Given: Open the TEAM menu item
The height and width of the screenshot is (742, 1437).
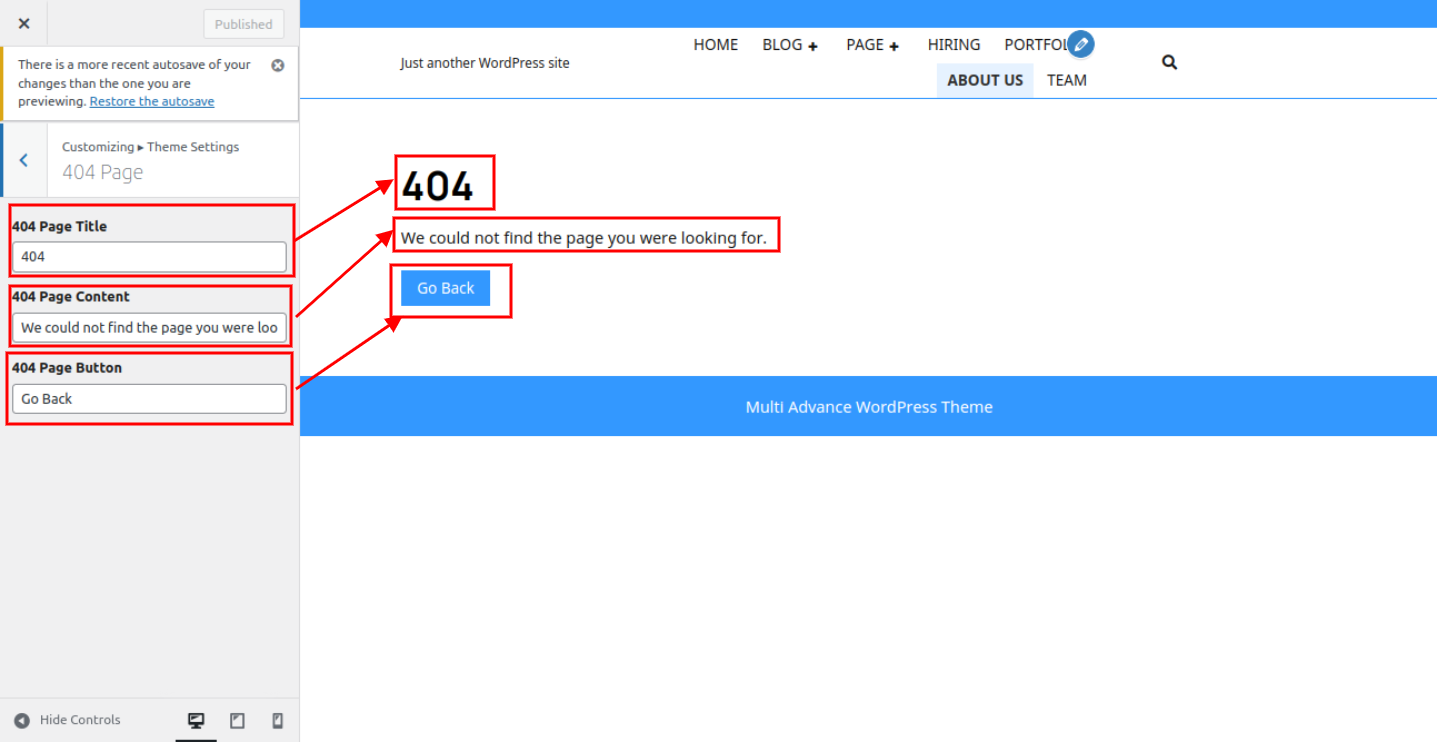Looking at the screenshot, I should (1066, 80).
